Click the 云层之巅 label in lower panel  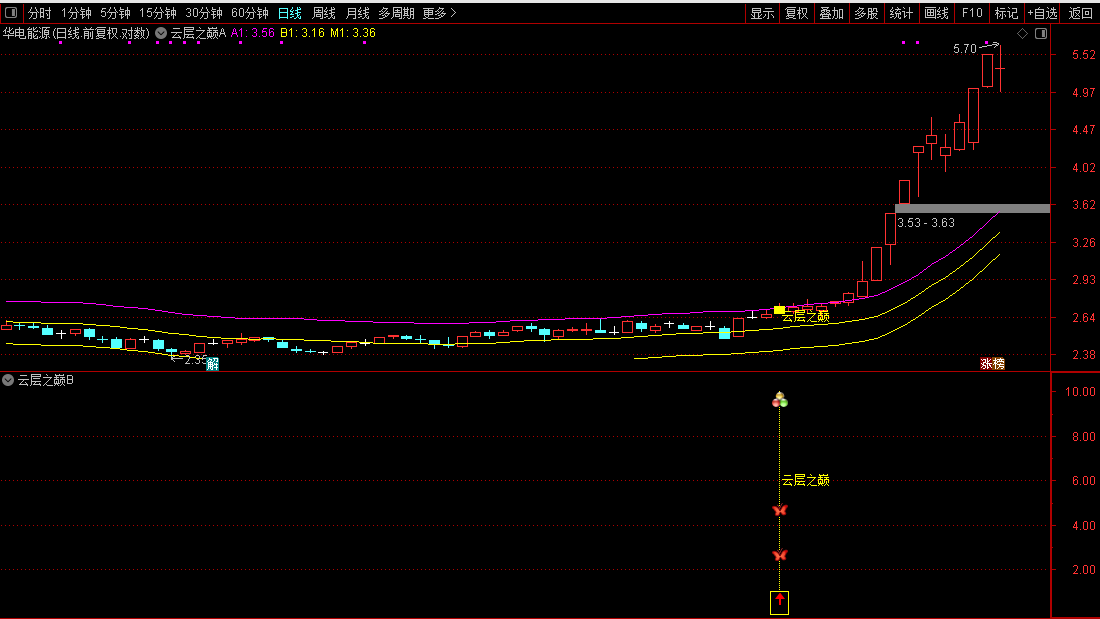[805, 480]
